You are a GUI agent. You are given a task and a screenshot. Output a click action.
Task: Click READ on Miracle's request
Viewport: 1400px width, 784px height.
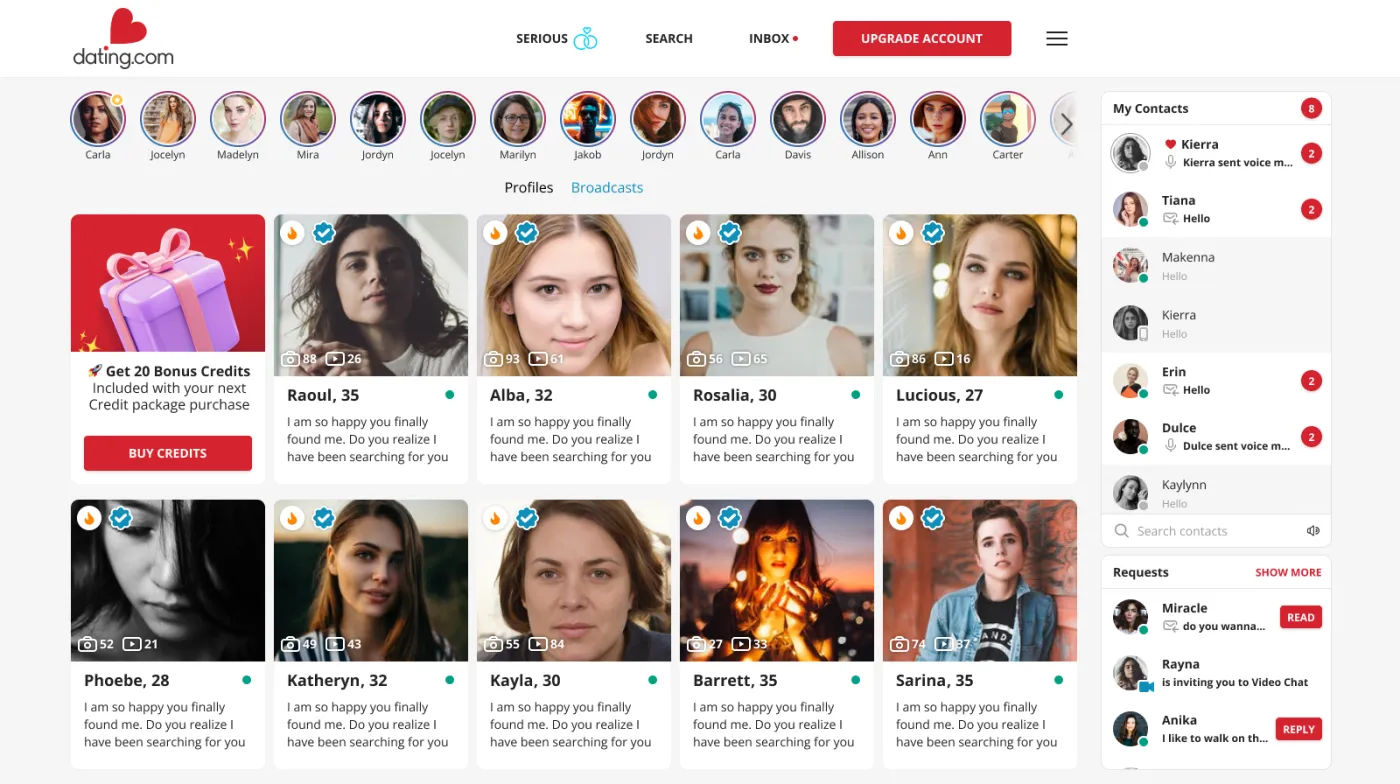pos(1300,617)
